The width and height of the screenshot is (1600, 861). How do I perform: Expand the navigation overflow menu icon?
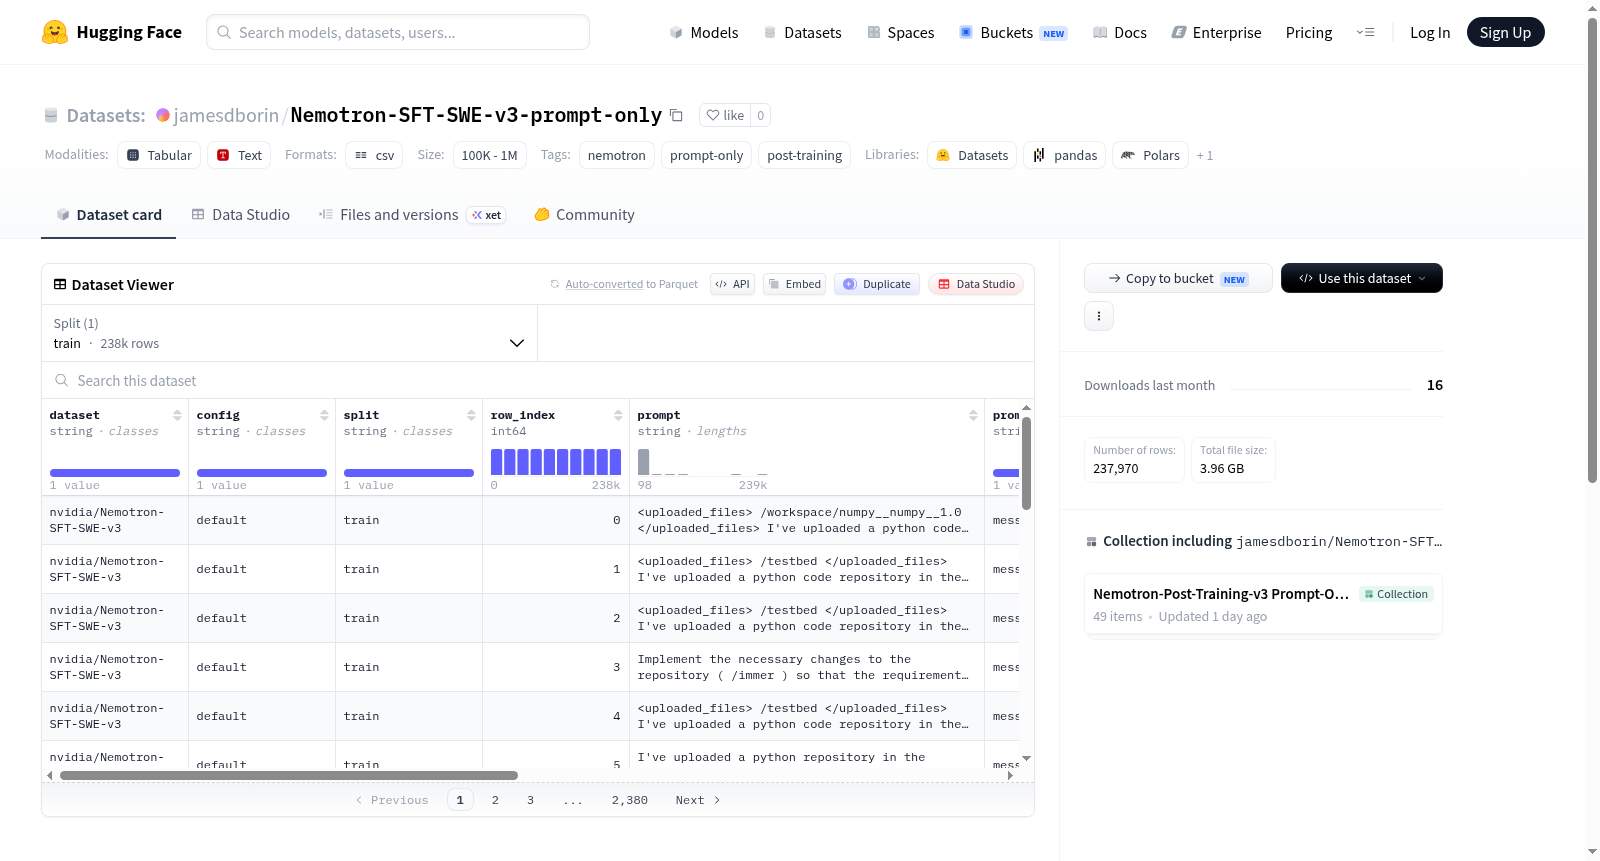(x=1365, y=33)
